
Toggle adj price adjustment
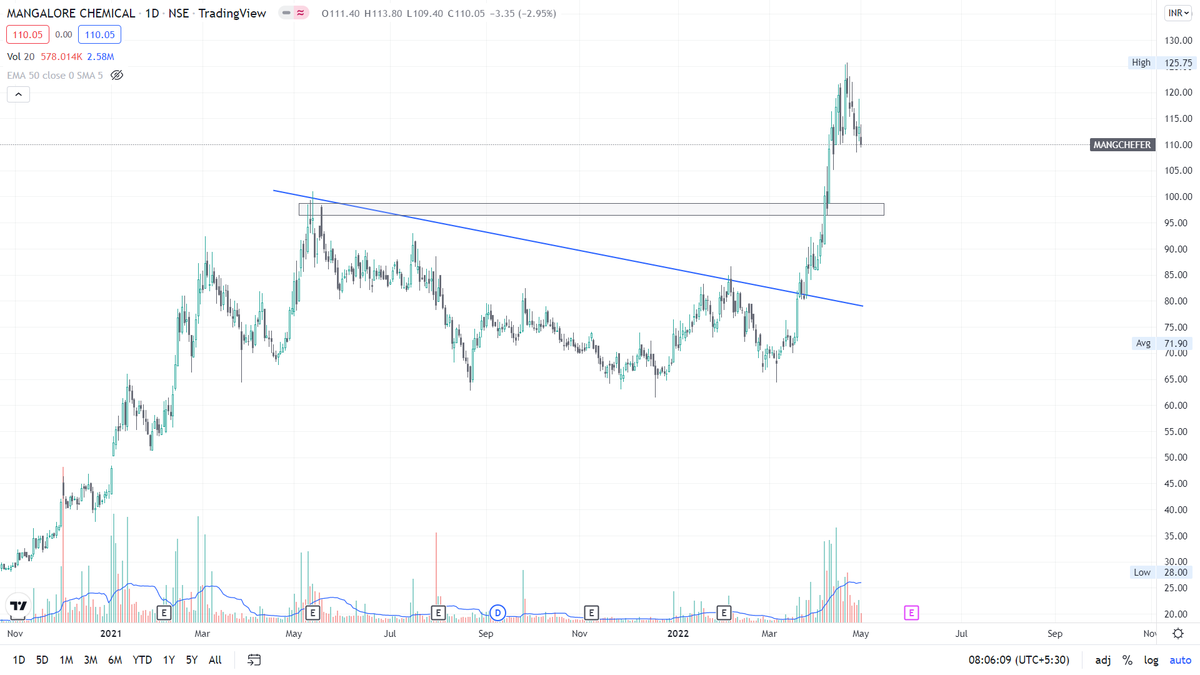click(1103, 660)
